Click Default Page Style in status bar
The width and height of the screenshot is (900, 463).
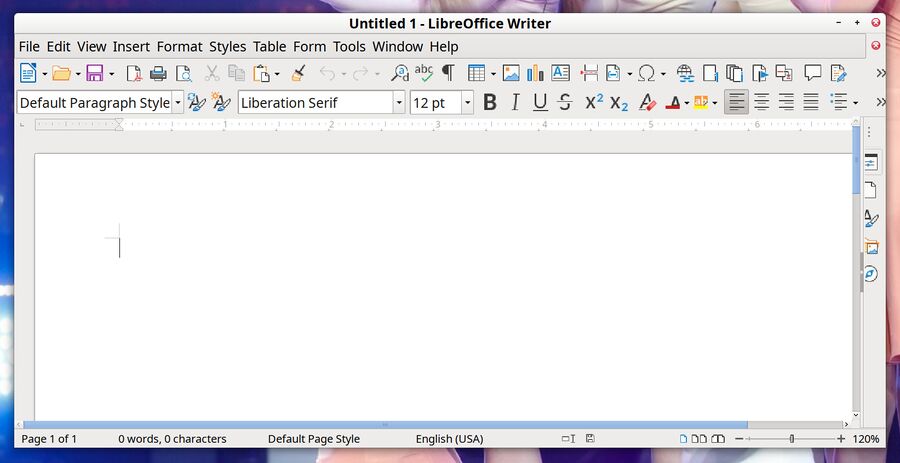(313, 439)
